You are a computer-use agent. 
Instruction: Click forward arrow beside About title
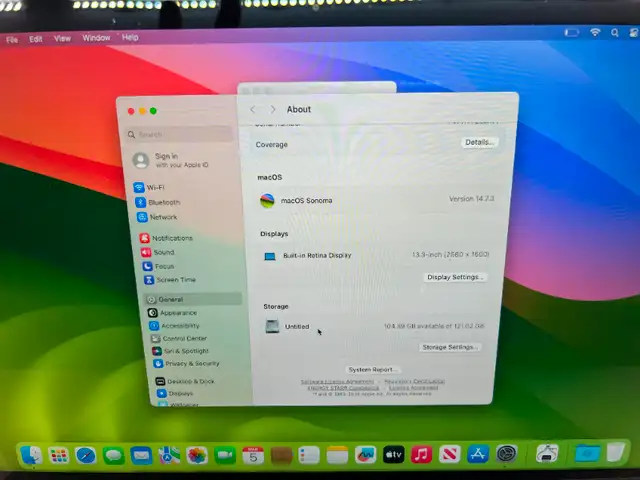click(273, 109)
